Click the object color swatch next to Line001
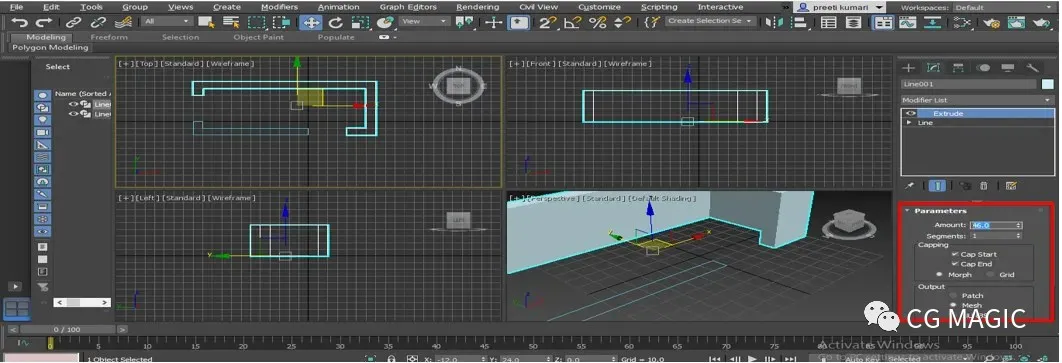The image size is (1062, 363). [1048, 85]
